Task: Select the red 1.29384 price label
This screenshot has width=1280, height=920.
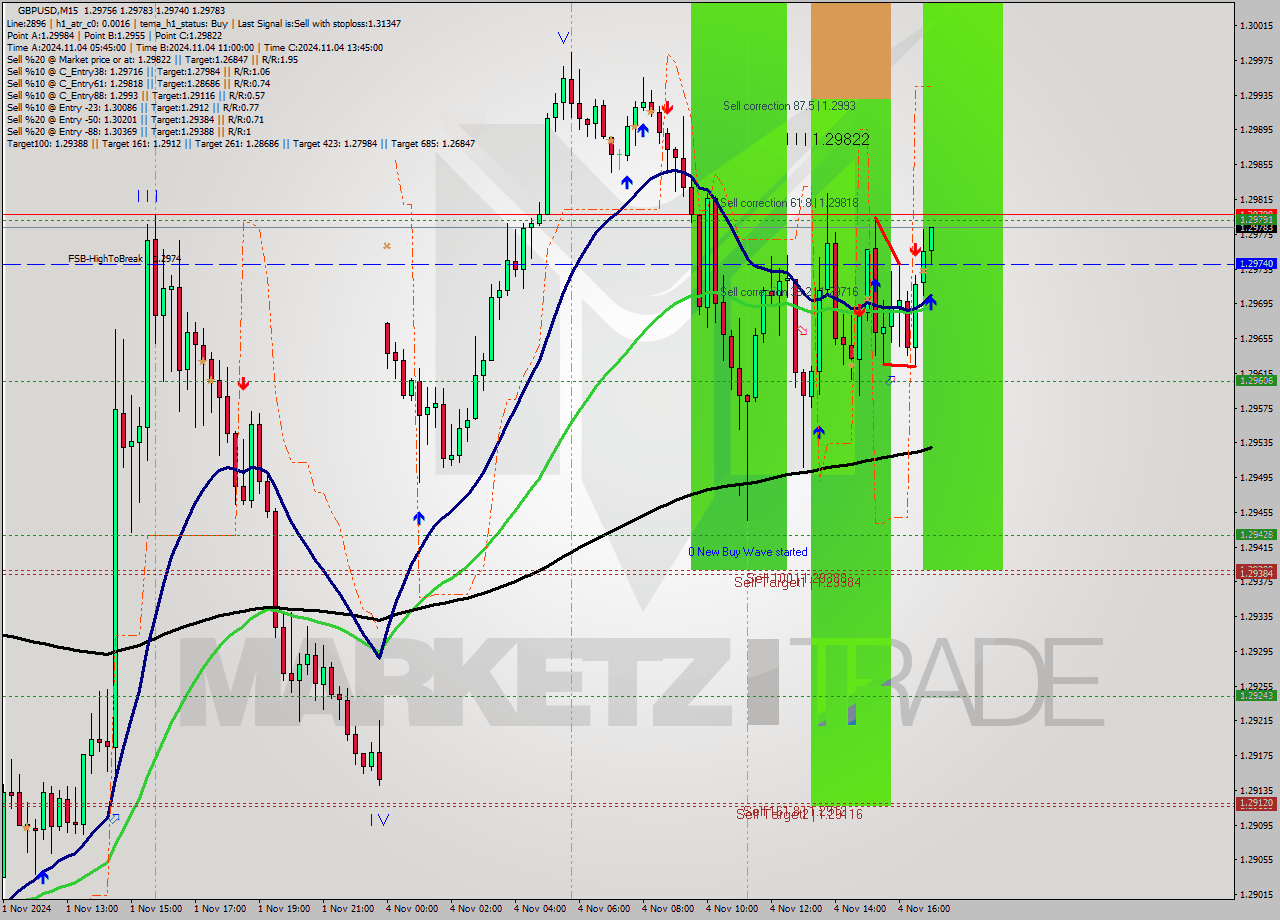Action: coord(1256,573)
